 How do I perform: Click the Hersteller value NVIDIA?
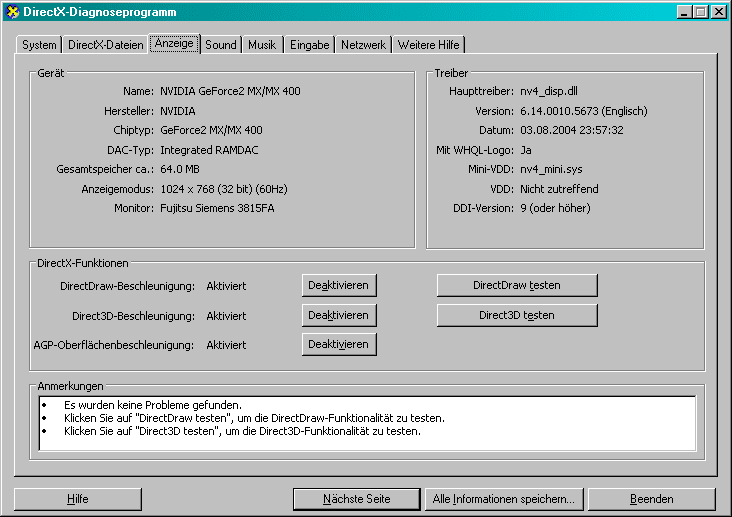(178, 111)
